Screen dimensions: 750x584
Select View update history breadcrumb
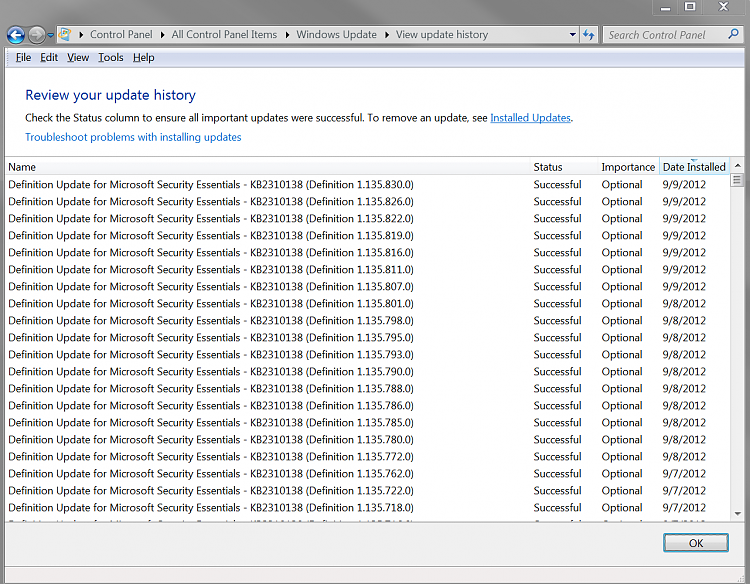(x=442, y=34)
